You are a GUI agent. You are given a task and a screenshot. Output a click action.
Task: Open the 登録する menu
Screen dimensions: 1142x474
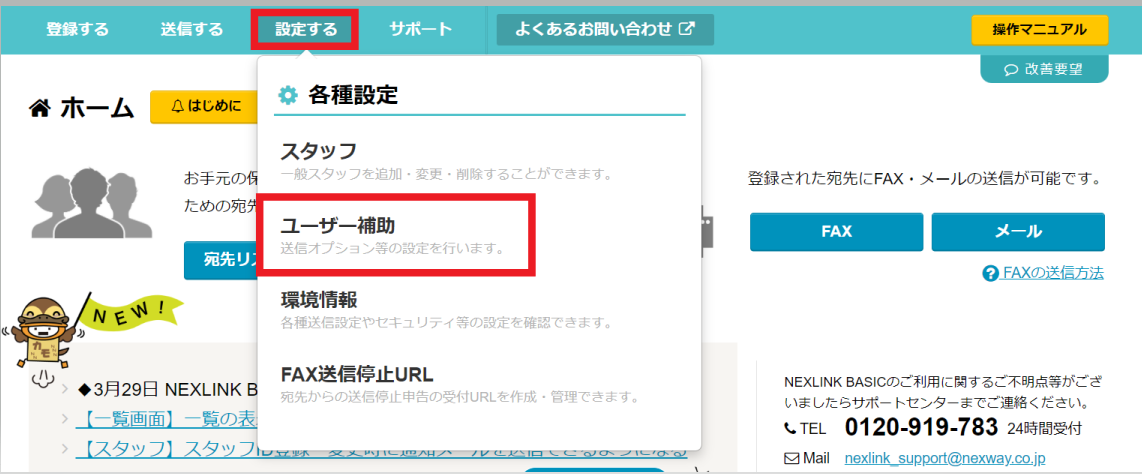point(77,30)
